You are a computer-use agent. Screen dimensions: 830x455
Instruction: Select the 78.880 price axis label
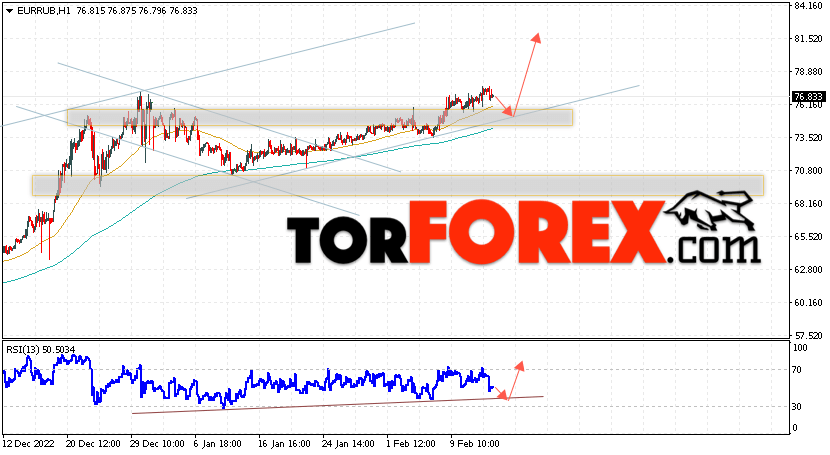pyautogui.click(x=808, y=72)
